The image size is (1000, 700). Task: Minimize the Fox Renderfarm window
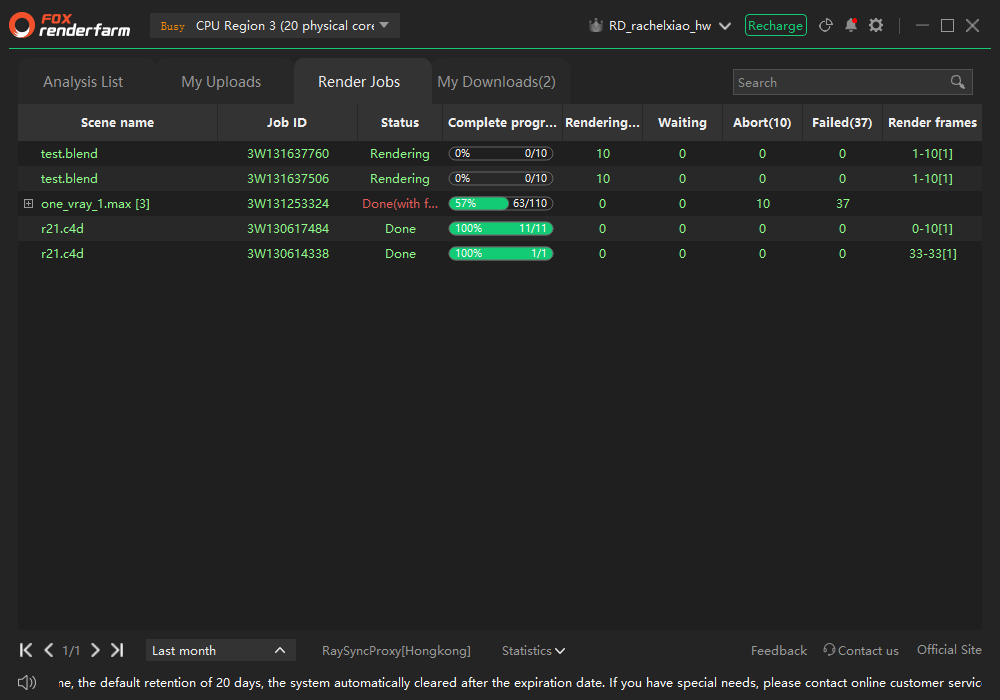coord(922,26)
